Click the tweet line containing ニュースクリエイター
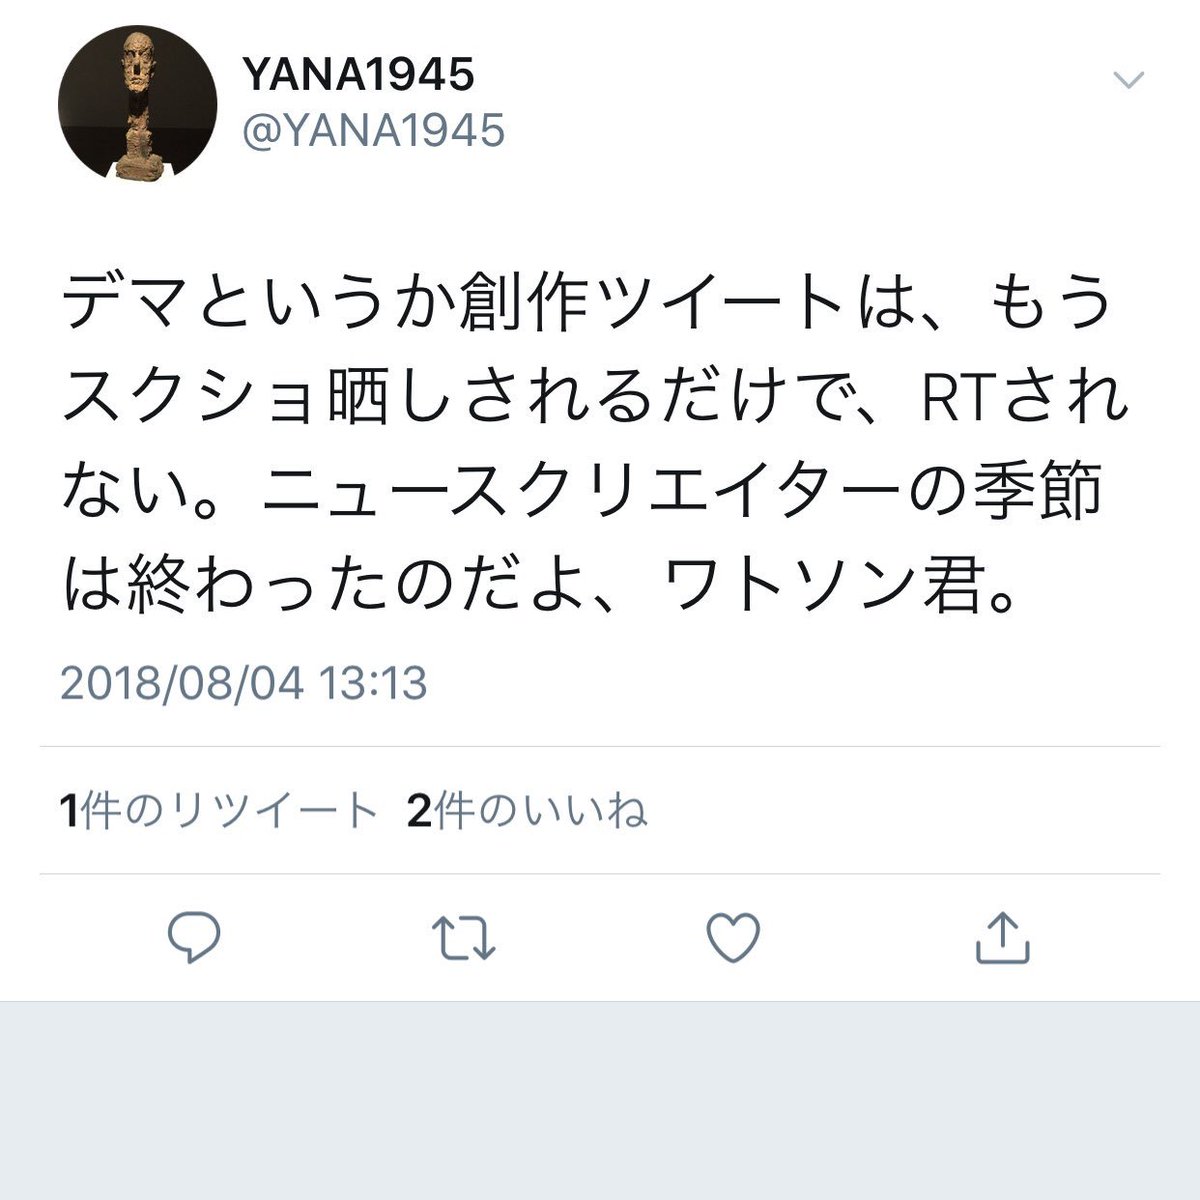The image size is (1200, 1200). click(x=581, y=493)
